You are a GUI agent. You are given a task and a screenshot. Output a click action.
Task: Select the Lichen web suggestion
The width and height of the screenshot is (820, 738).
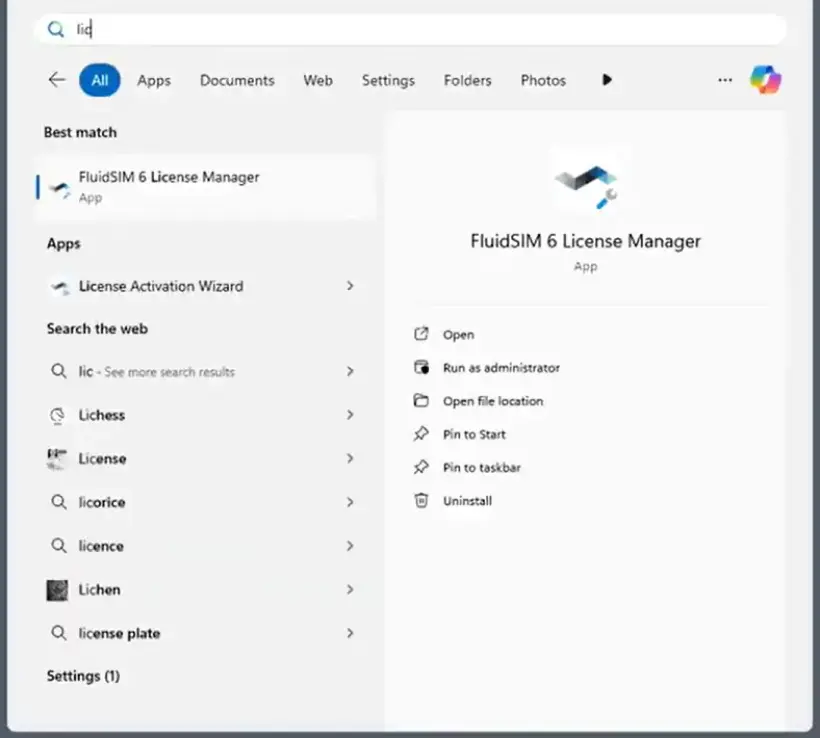204,590
